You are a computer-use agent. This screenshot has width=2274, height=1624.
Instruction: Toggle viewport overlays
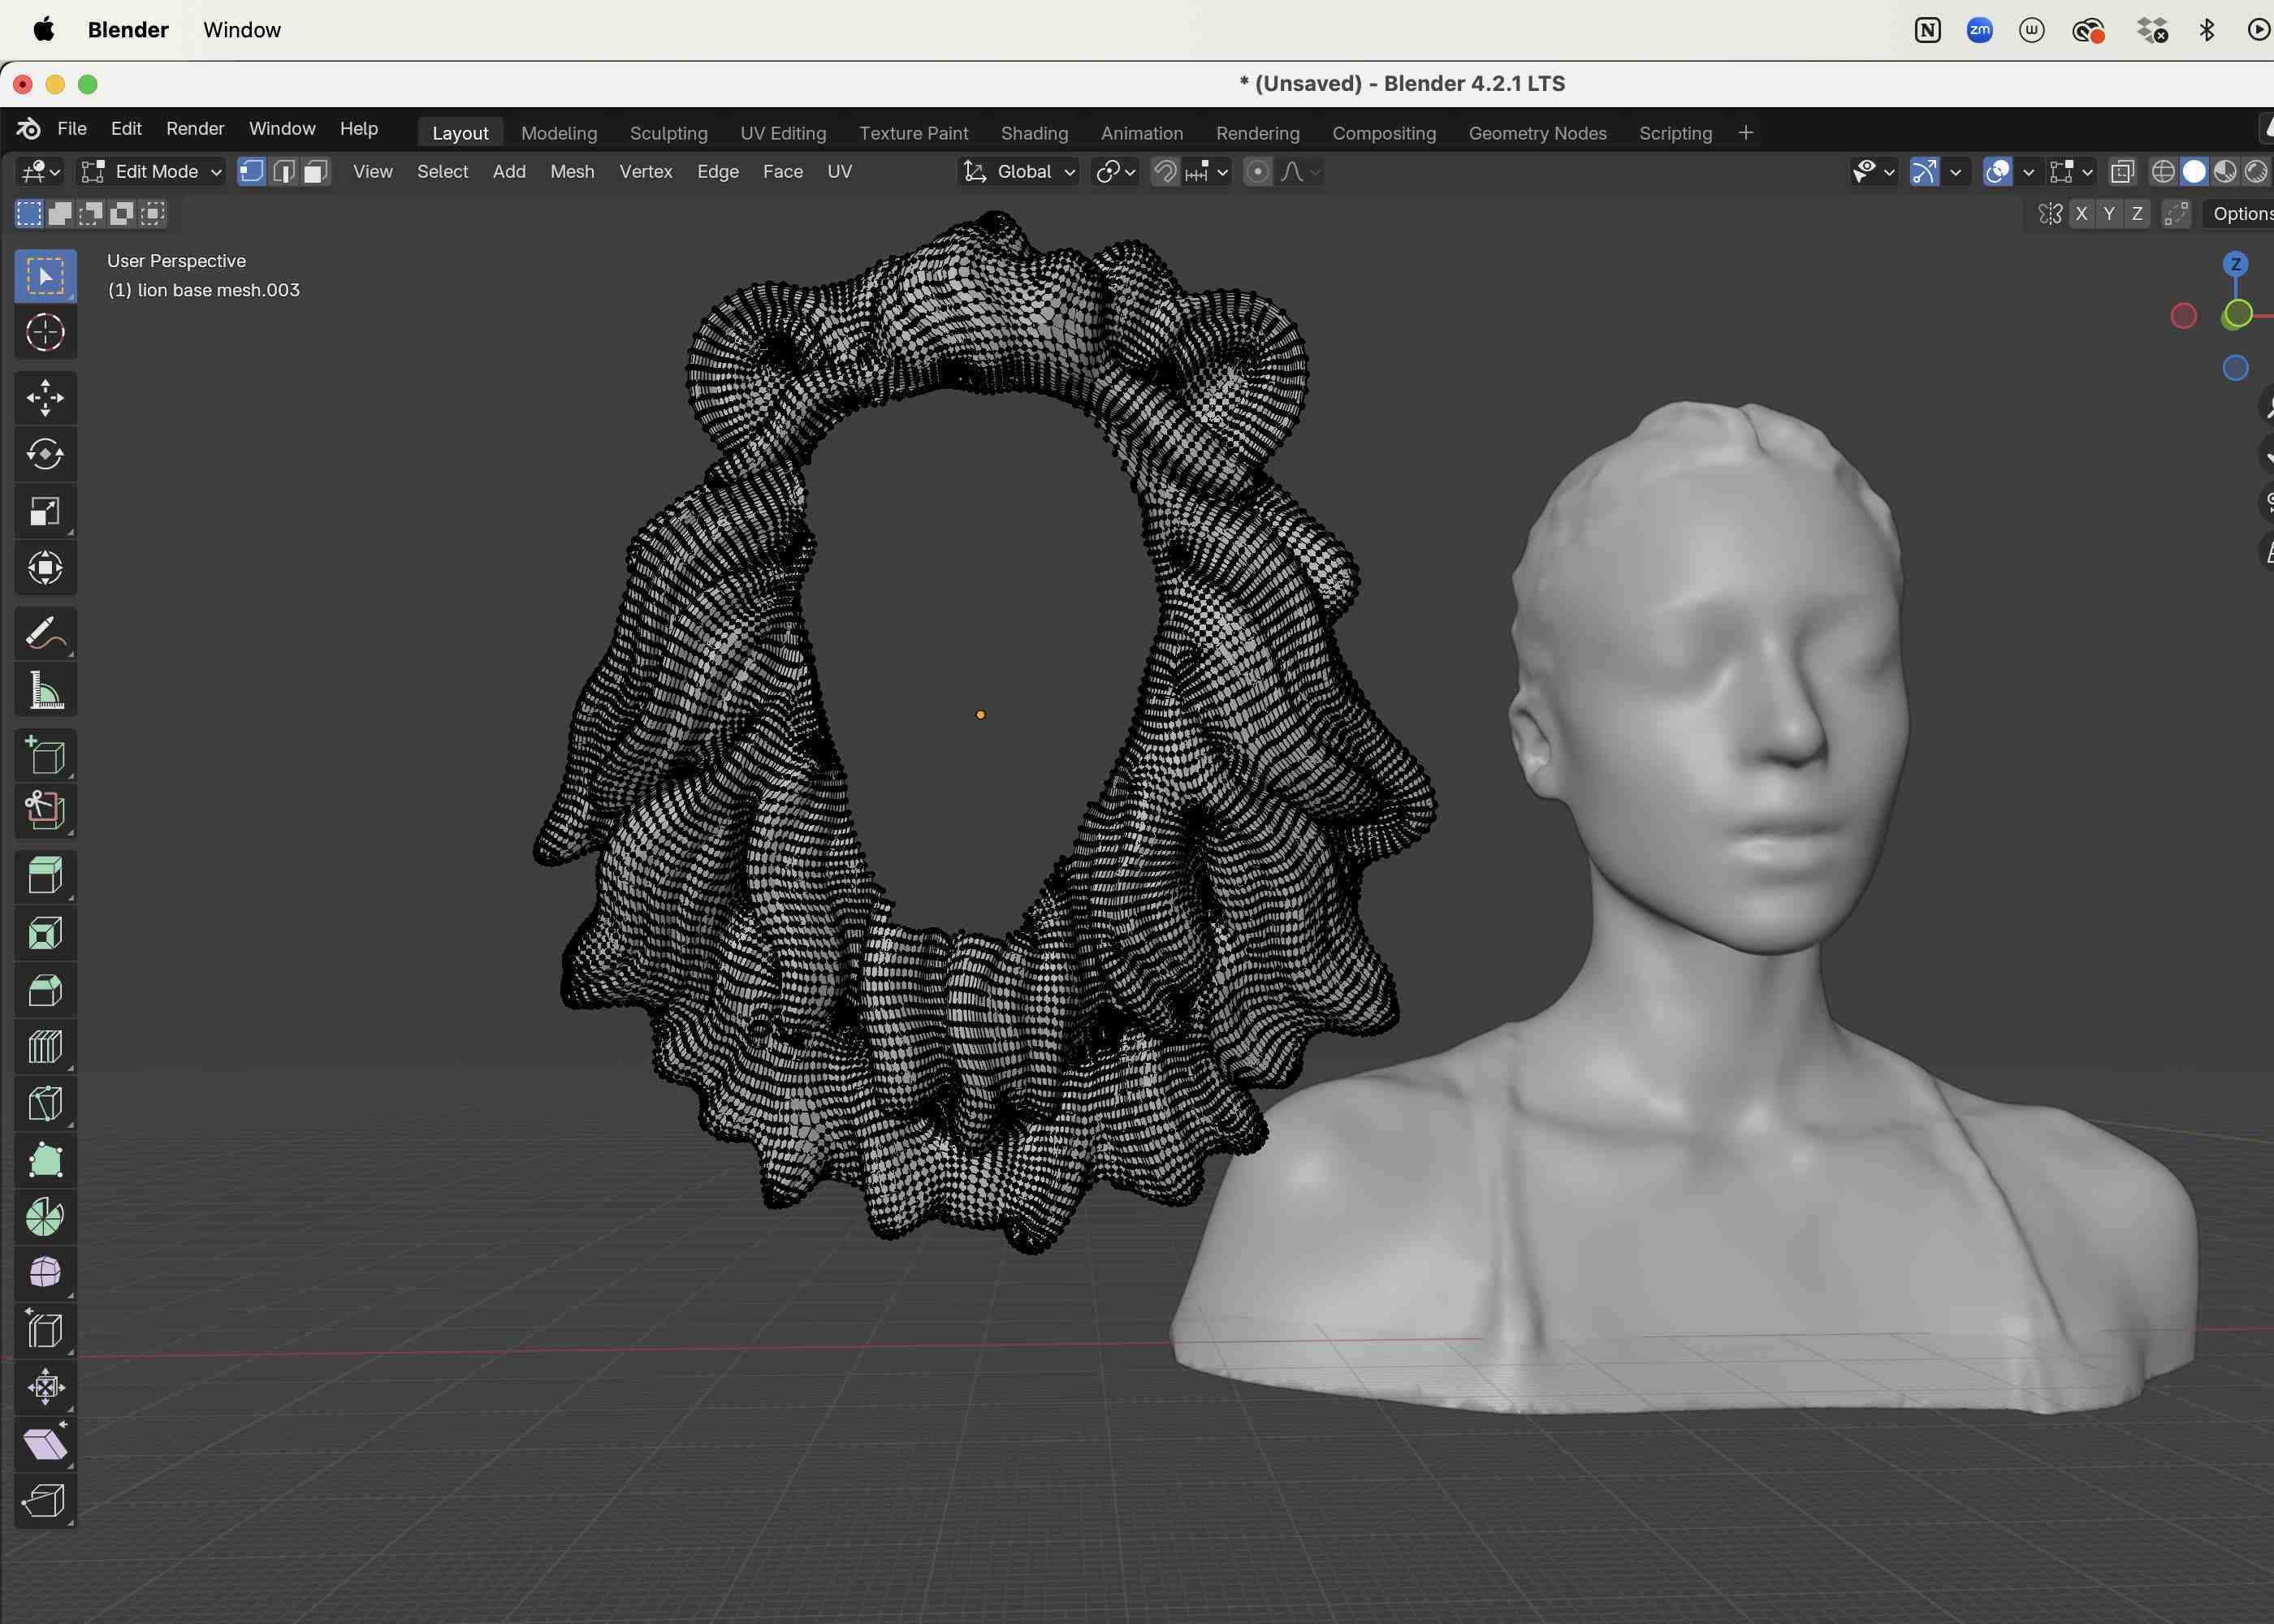[x=1997, y=172]
